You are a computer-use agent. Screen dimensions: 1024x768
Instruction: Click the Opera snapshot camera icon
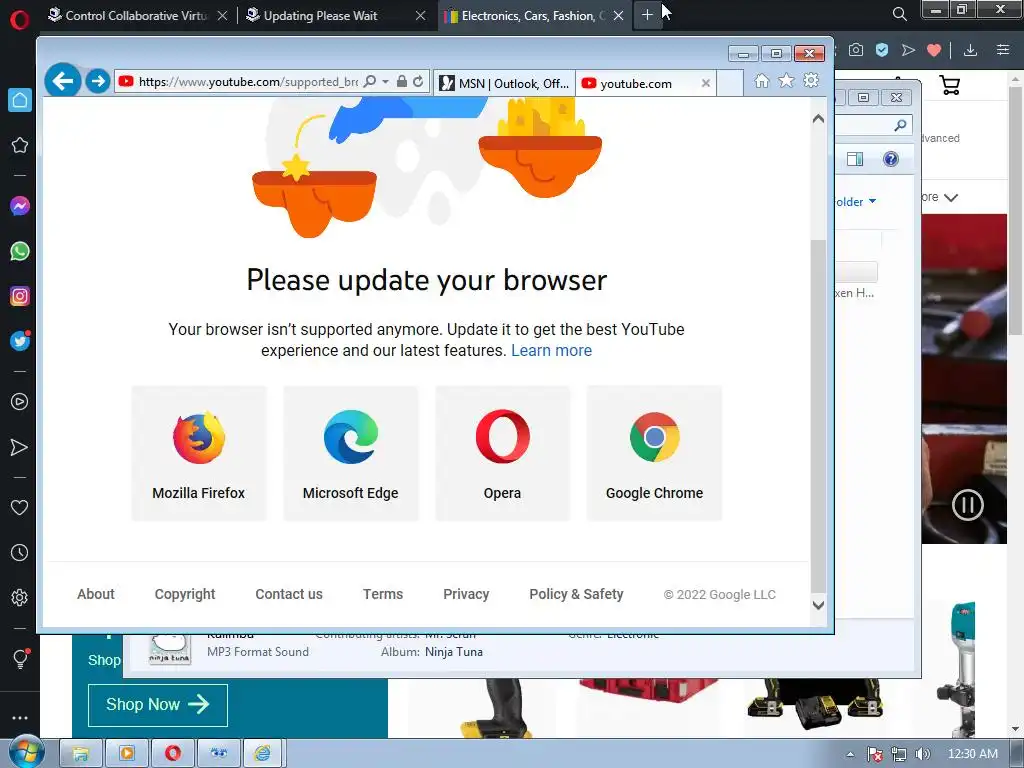coord(856,50)
